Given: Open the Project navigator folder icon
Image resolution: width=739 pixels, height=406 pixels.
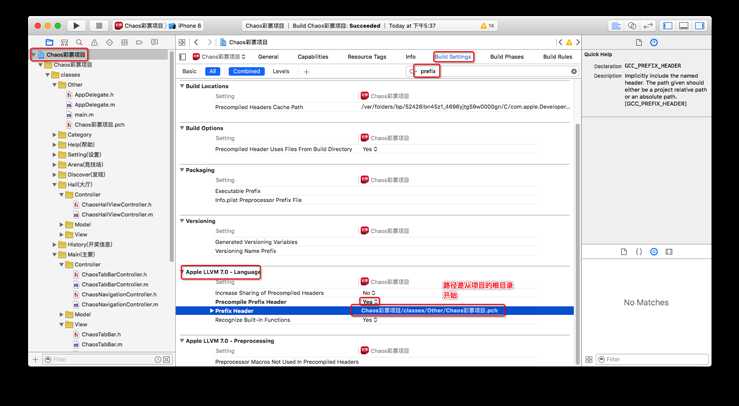Looking at the screenshot, I should point(49,42).
